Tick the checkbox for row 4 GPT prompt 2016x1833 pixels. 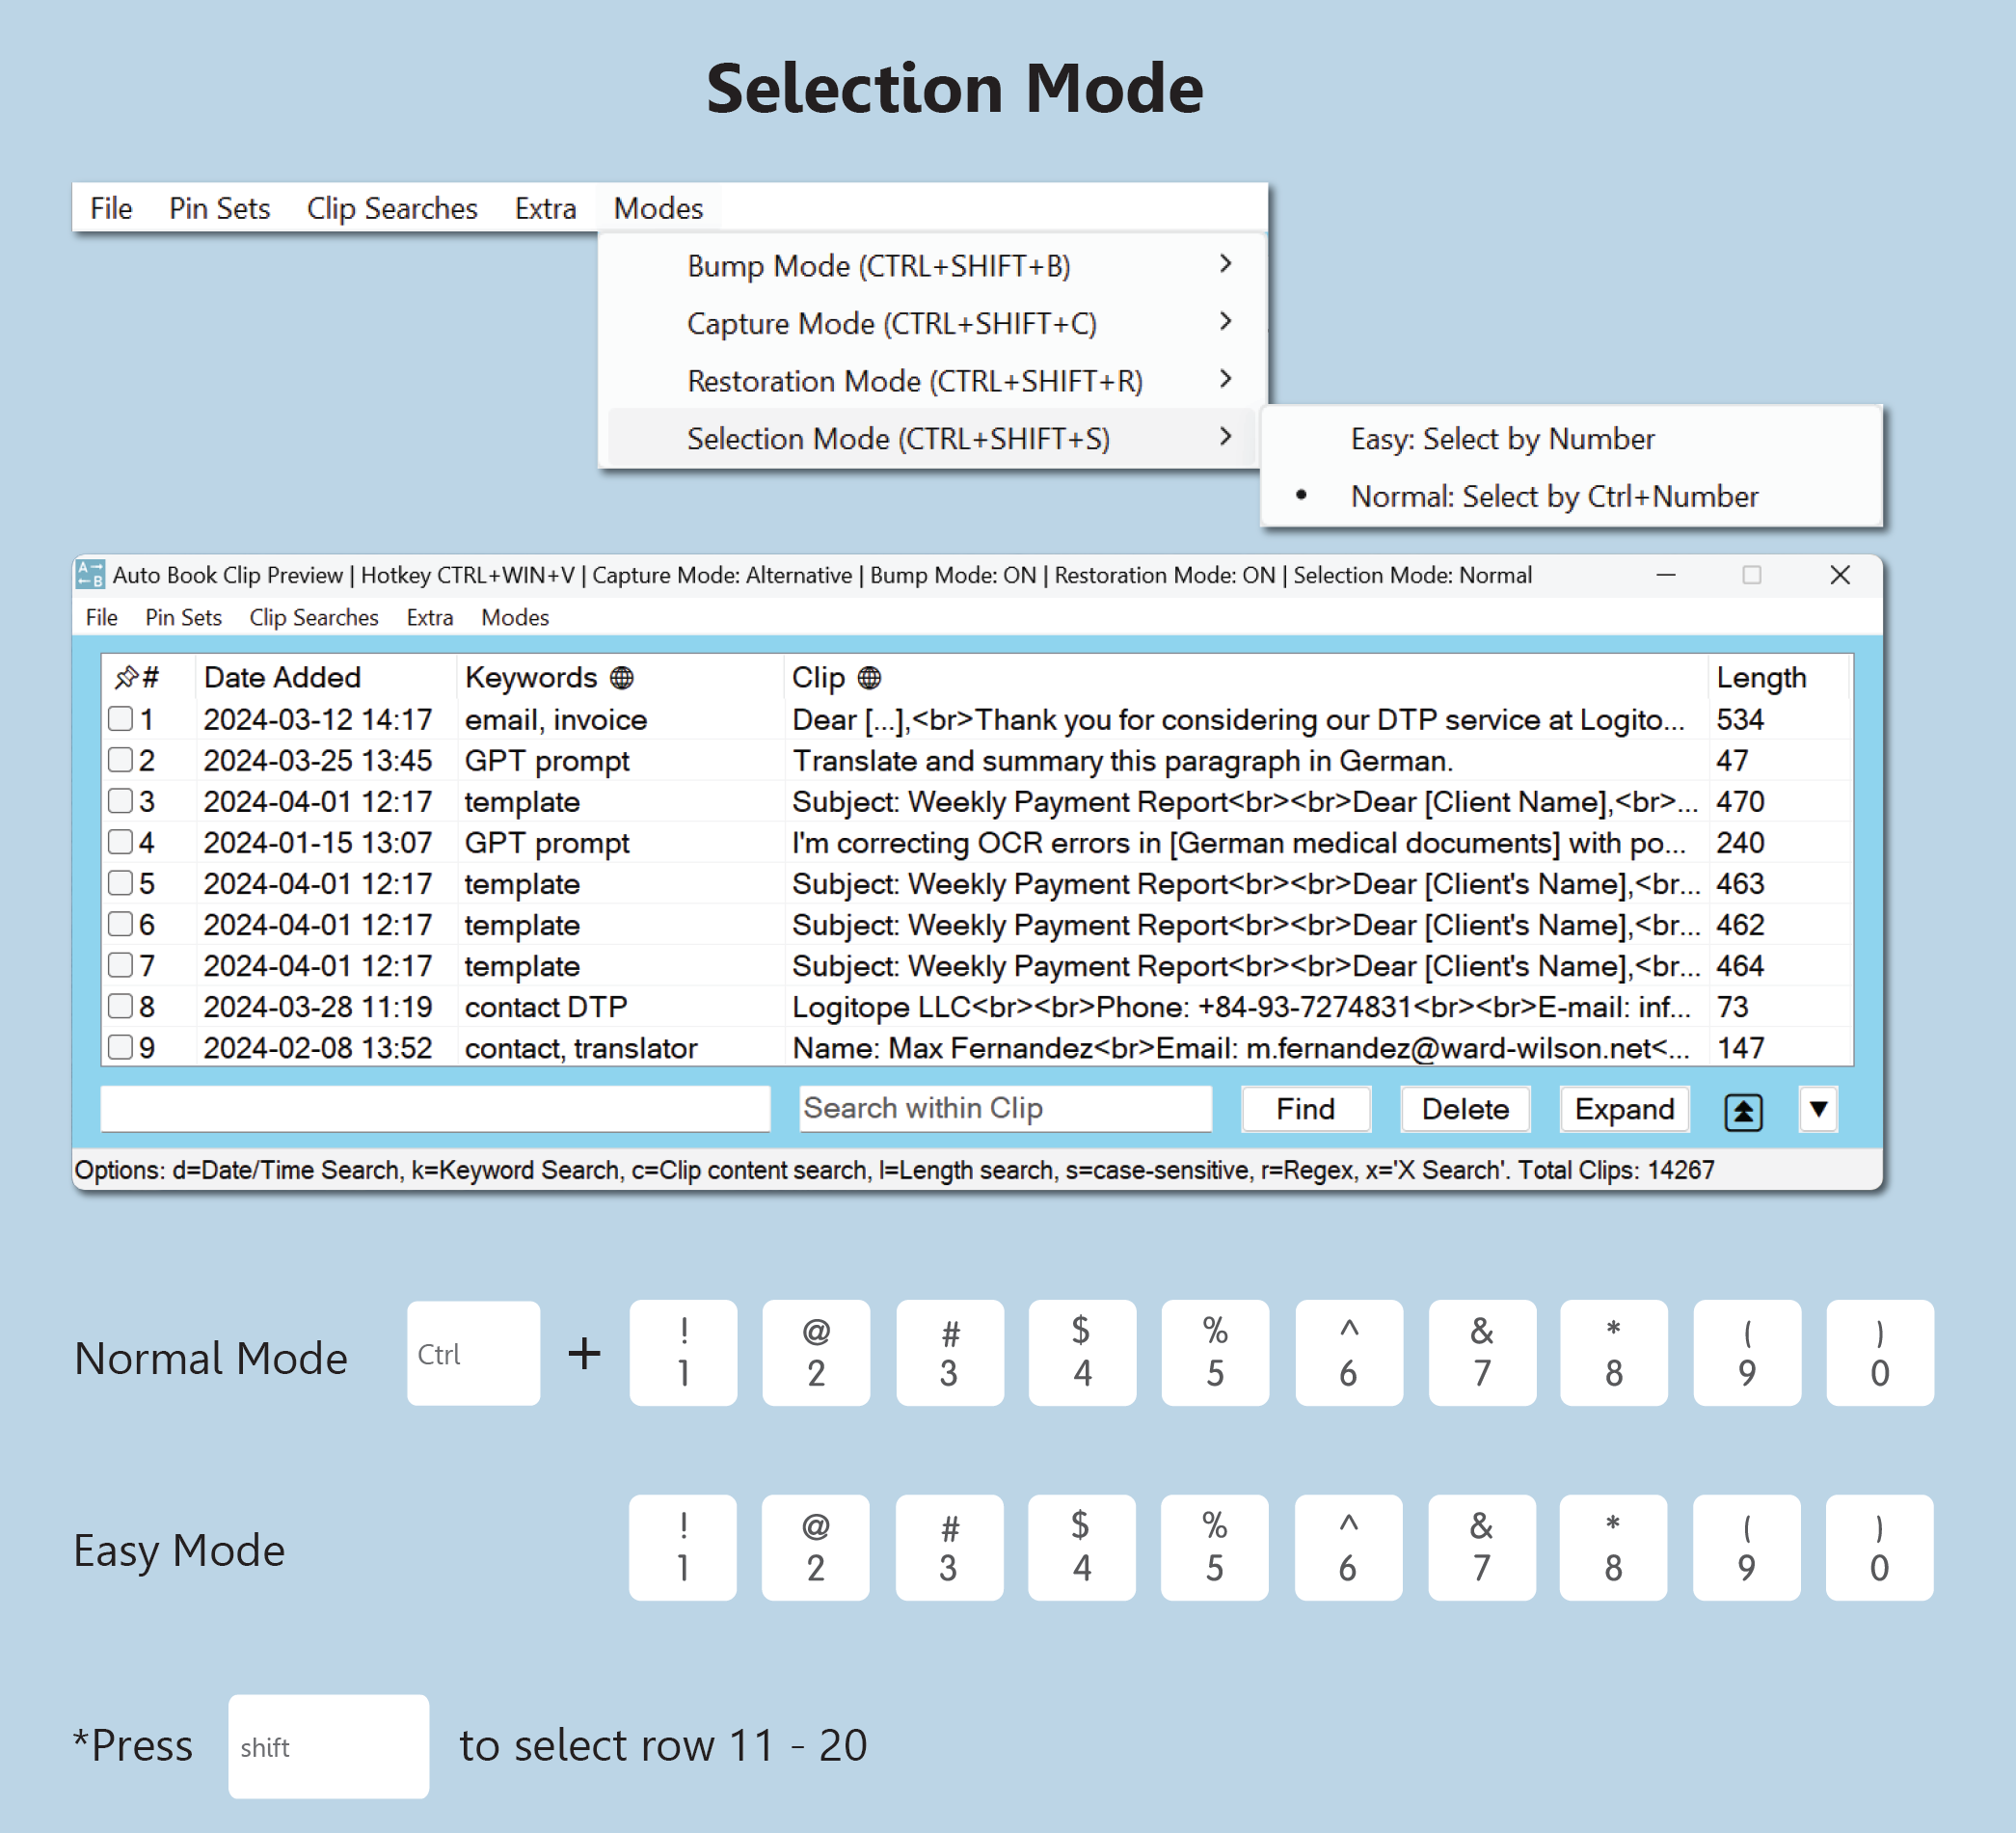[x=121, y=842]
